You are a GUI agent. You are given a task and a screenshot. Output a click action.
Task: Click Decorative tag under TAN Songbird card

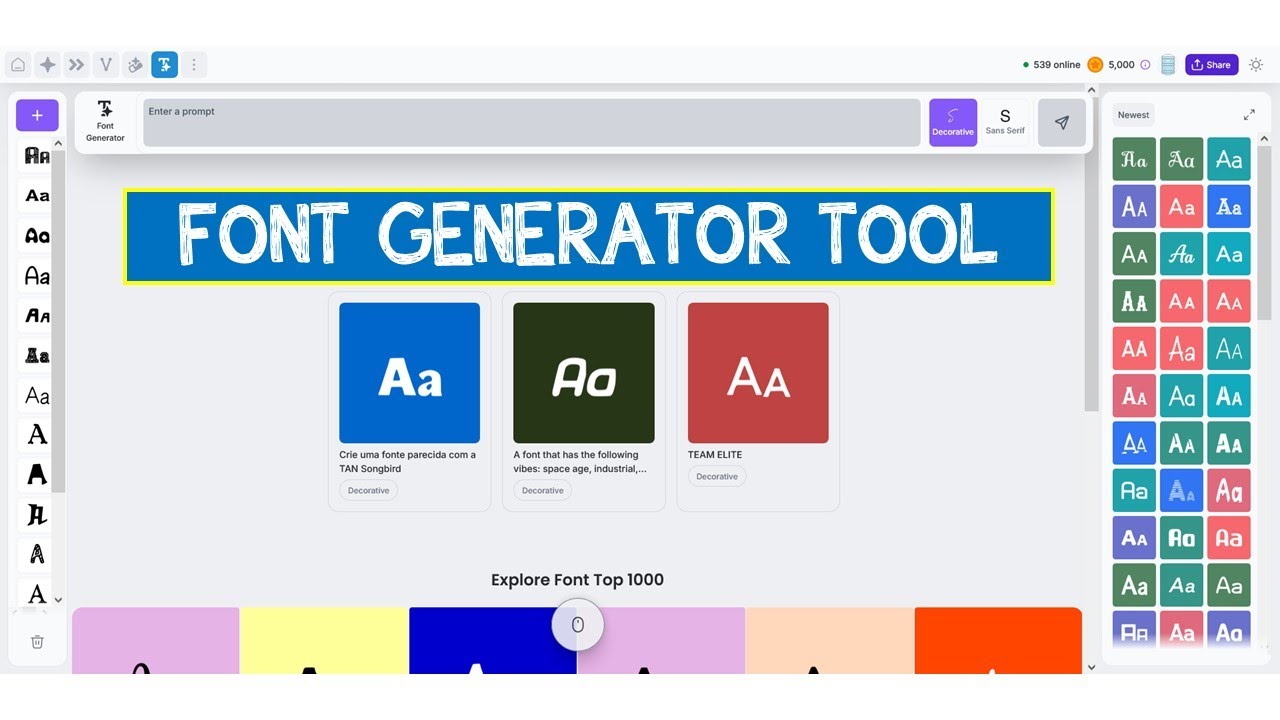click(x=369, y=491)
